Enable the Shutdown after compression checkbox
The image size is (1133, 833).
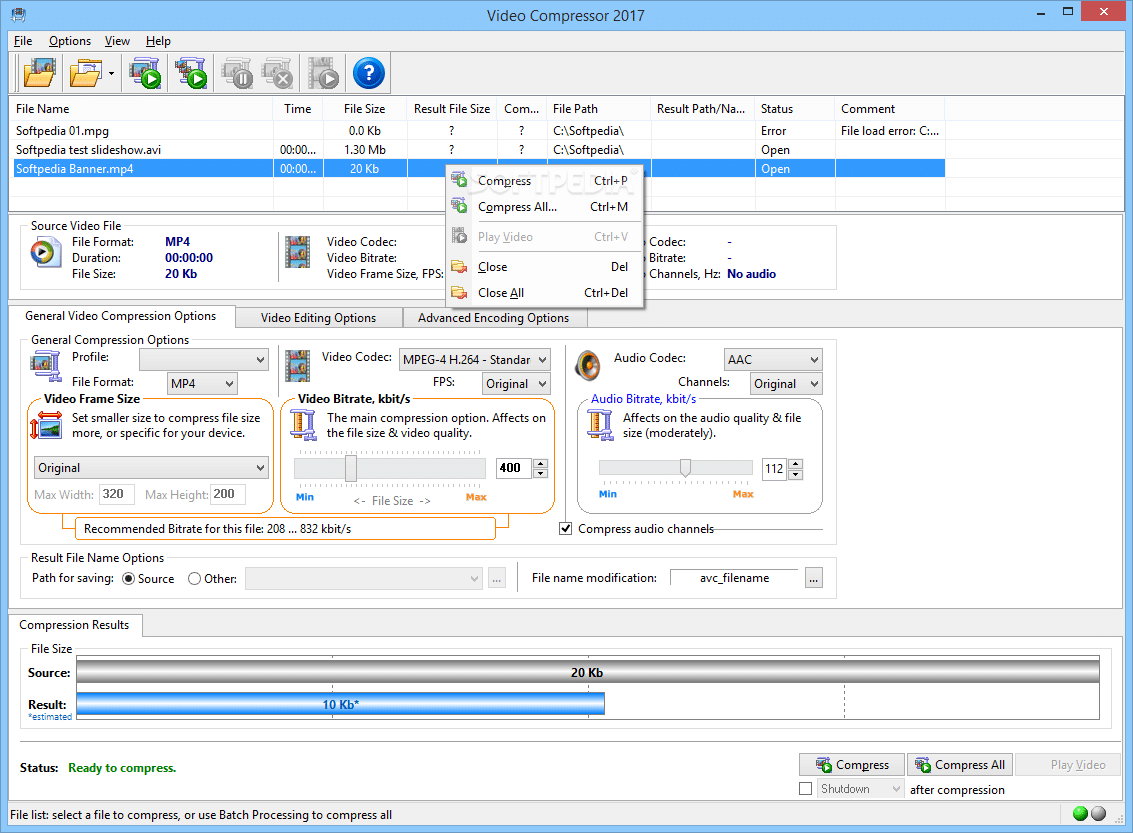click(806, 789)
